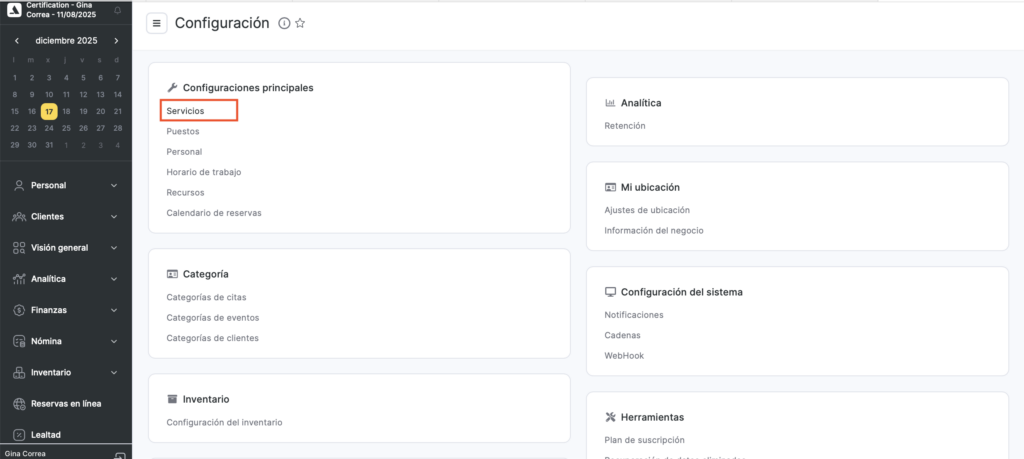The width and height of the screenshot is (1024, 459).
Task: Click the info icon beside Configuración
Action: 284,23
